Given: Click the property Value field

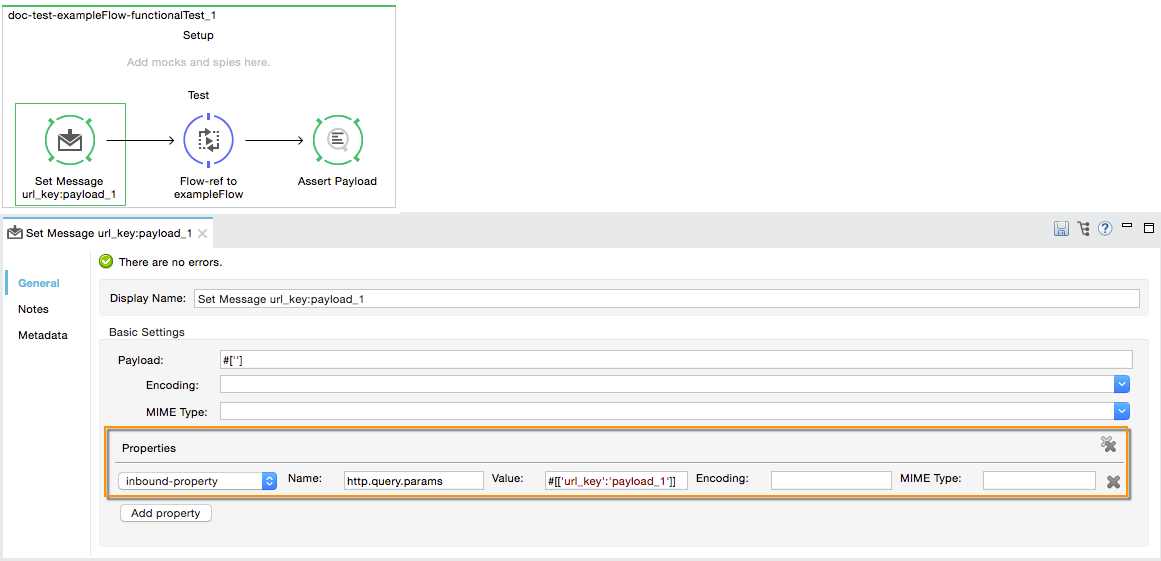Looking at the screenshot, I should coord(616,481).
